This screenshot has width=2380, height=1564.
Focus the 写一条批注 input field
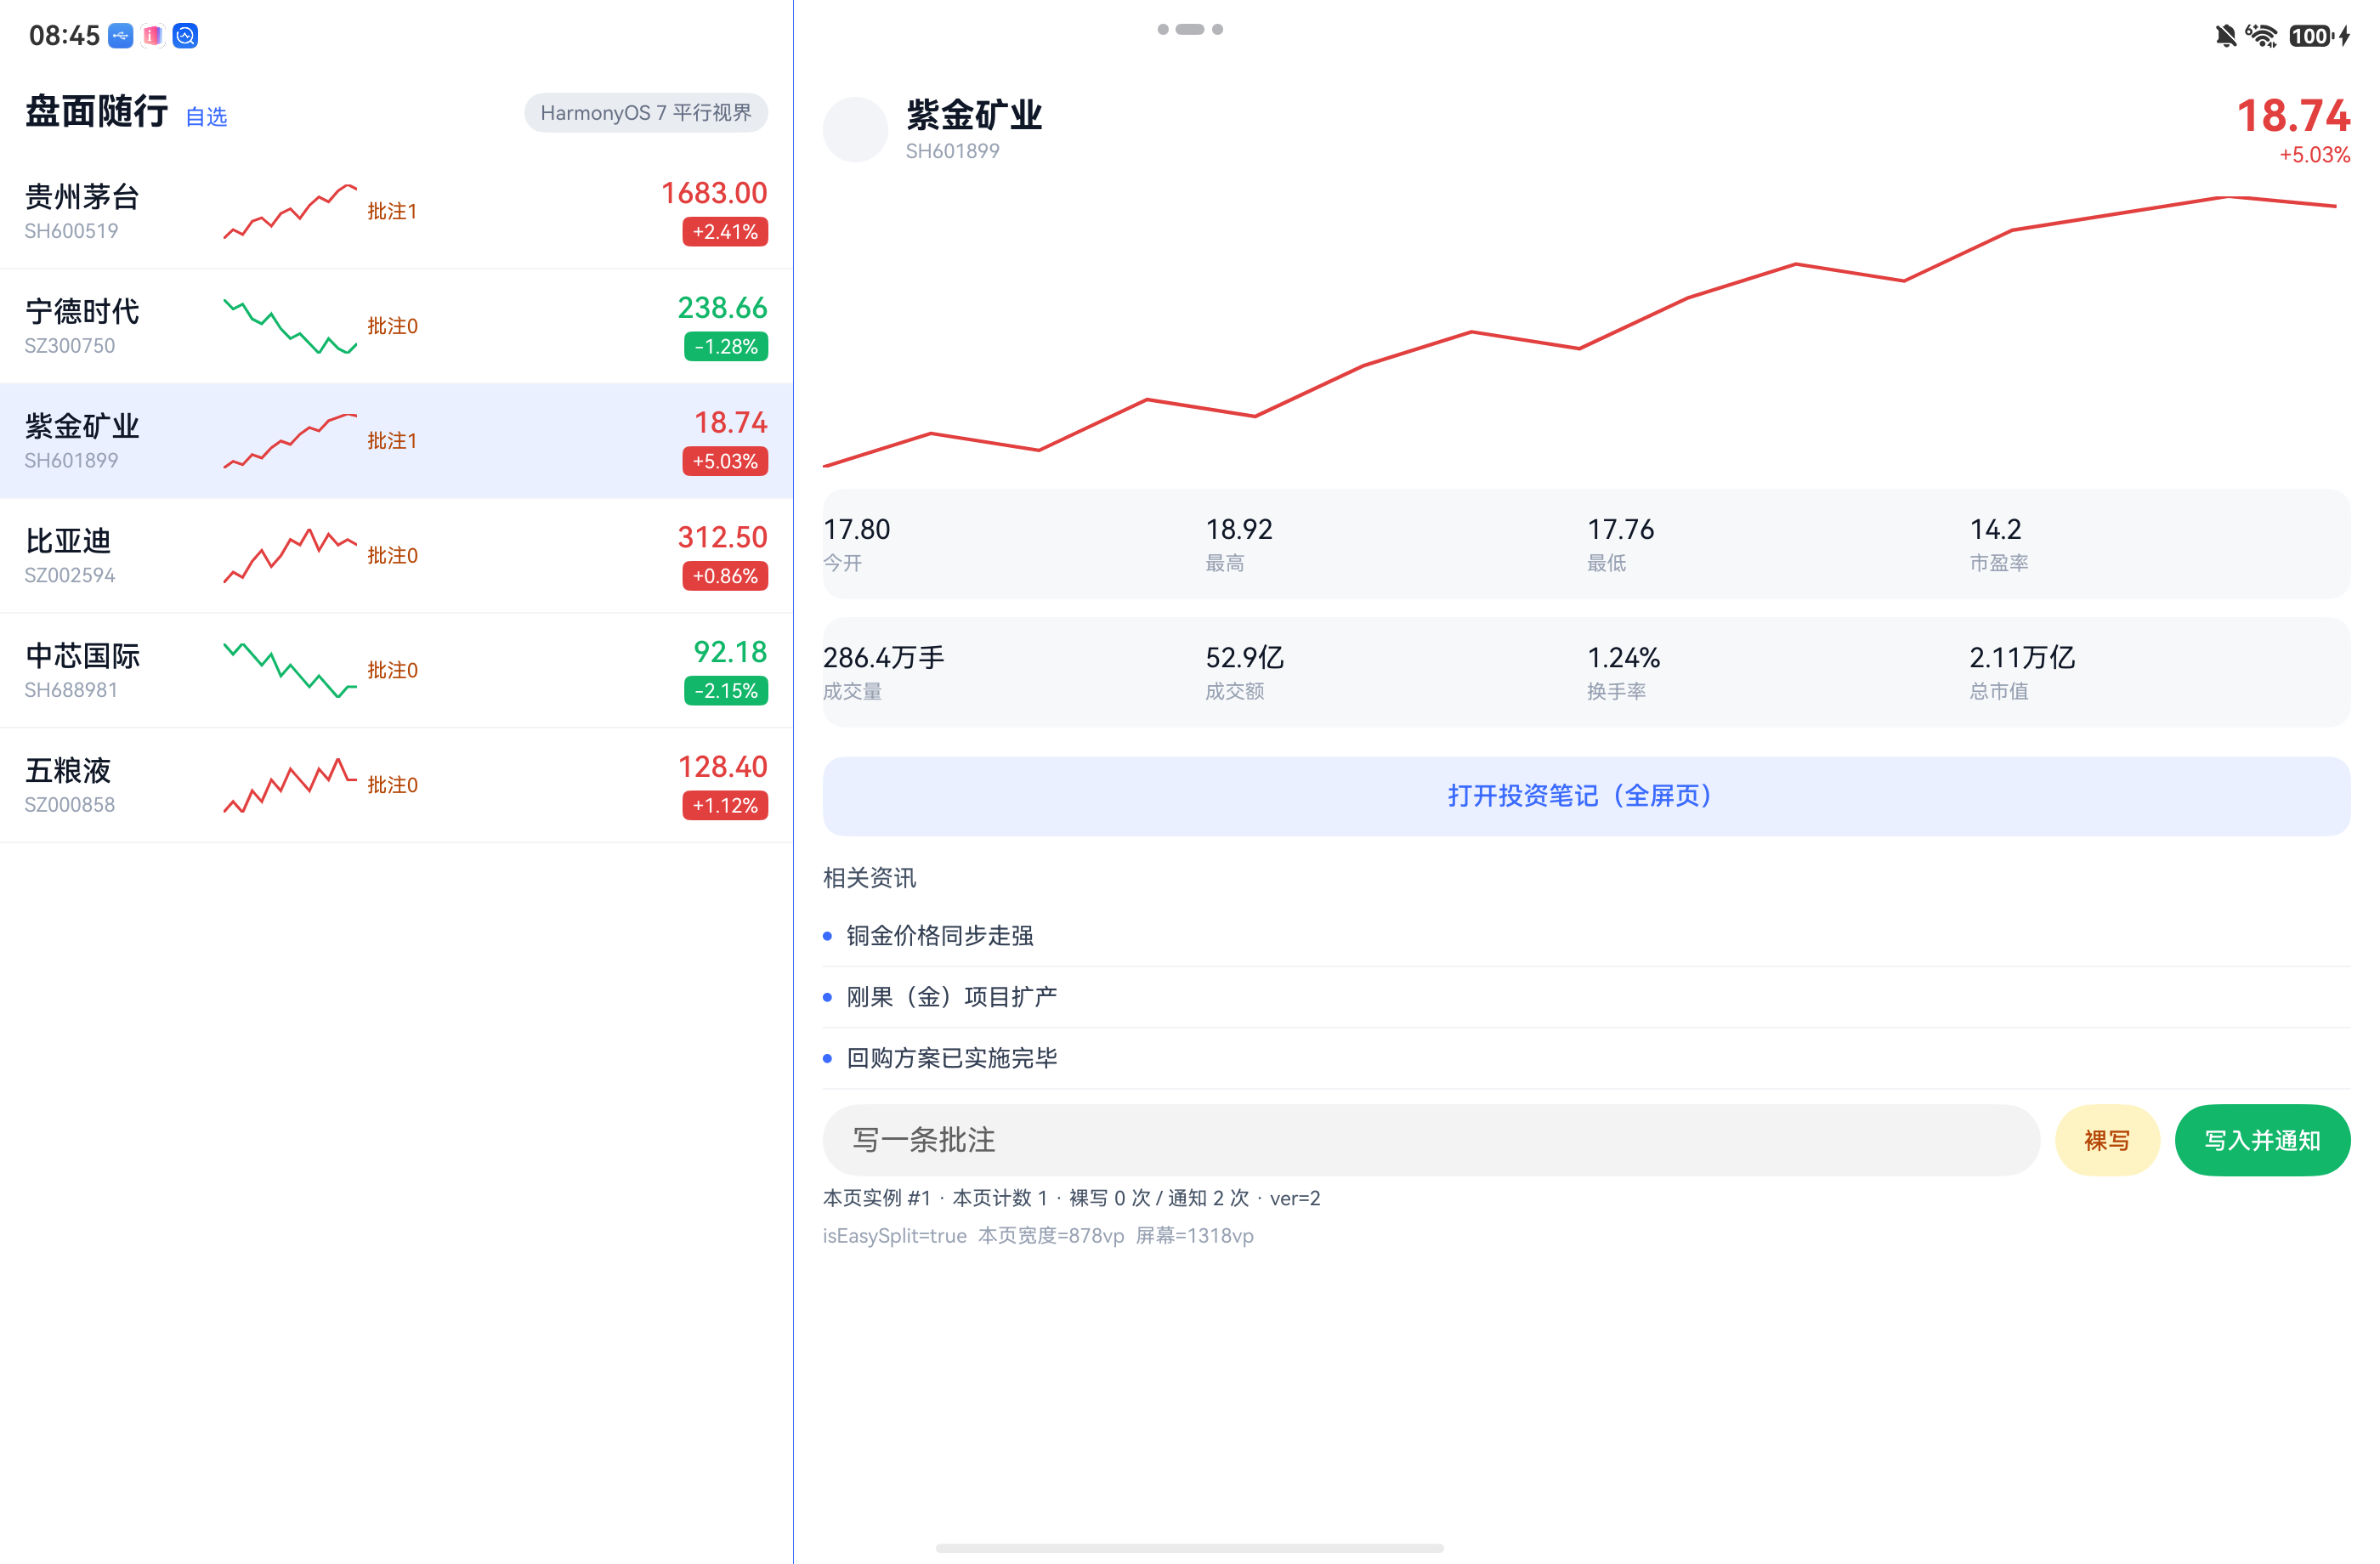pyautogui.click(x=1431, y=1140)
